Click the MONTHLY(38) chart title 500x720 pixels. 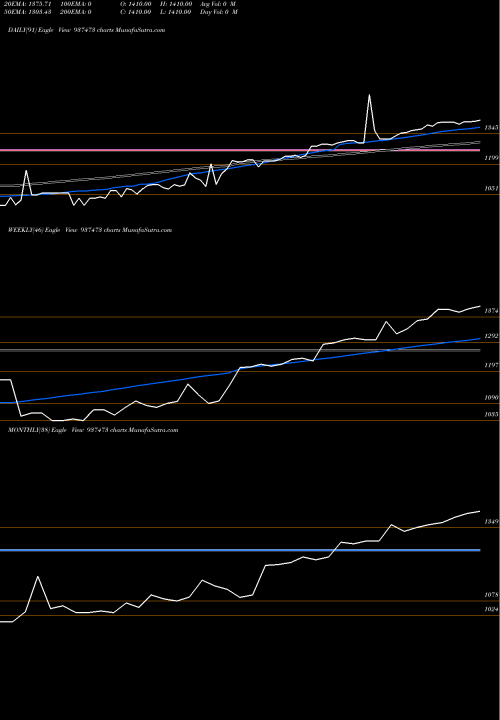[x=93, y=430]
